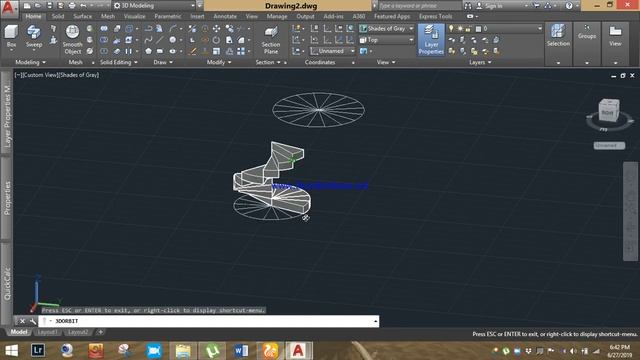
Task: Open the Box tool dropdown arrow
Action: [x=11, y=51]
